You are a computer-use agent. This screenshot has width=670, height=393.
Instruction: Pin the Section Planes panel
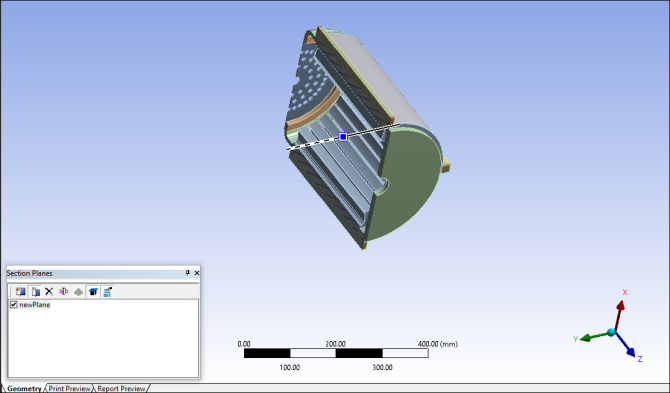(187, 273)
